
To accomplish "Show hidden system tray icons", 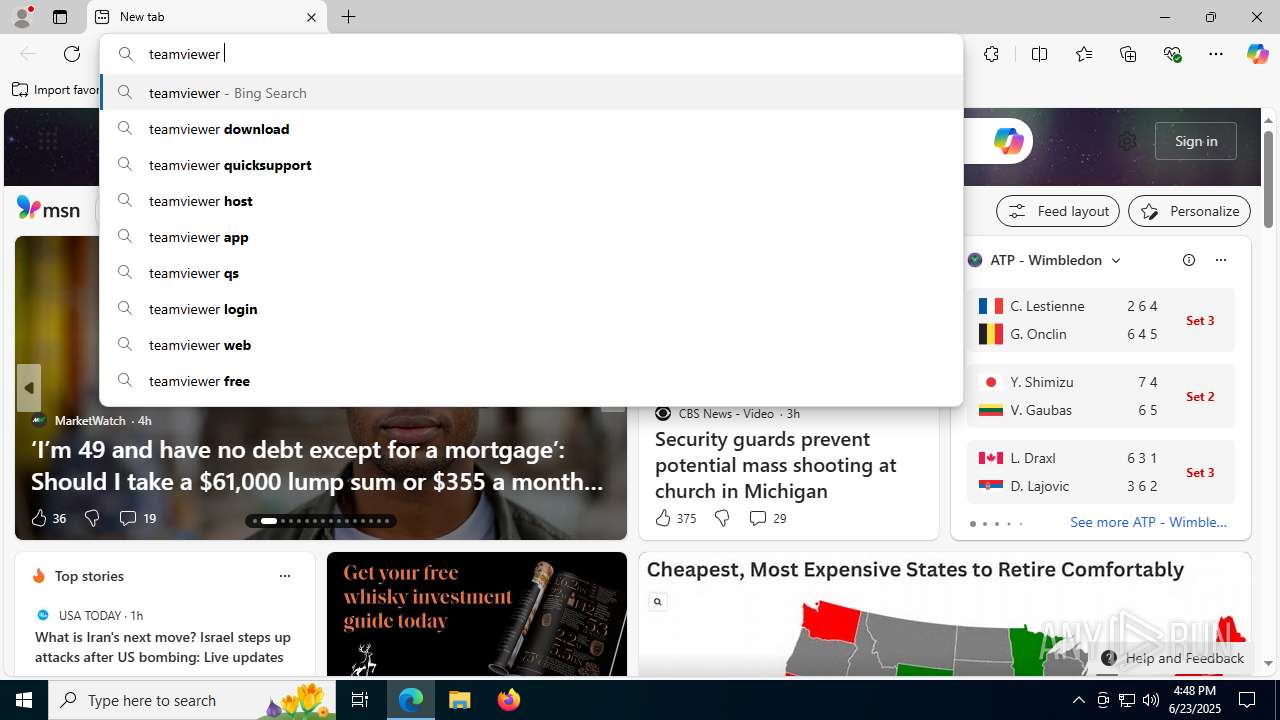I will [1078, 700].
